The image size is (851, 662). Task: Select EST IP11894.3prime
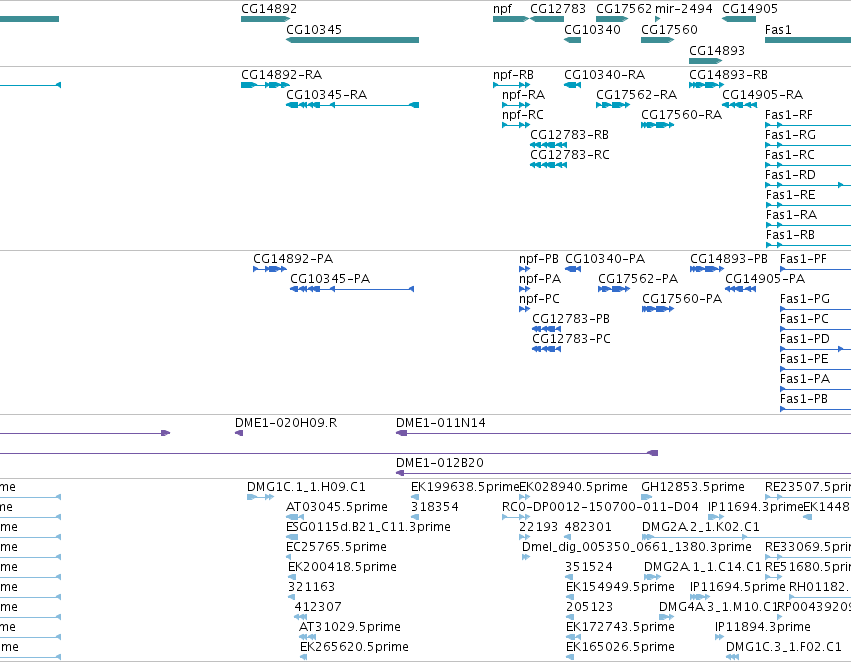coord(763,627)
